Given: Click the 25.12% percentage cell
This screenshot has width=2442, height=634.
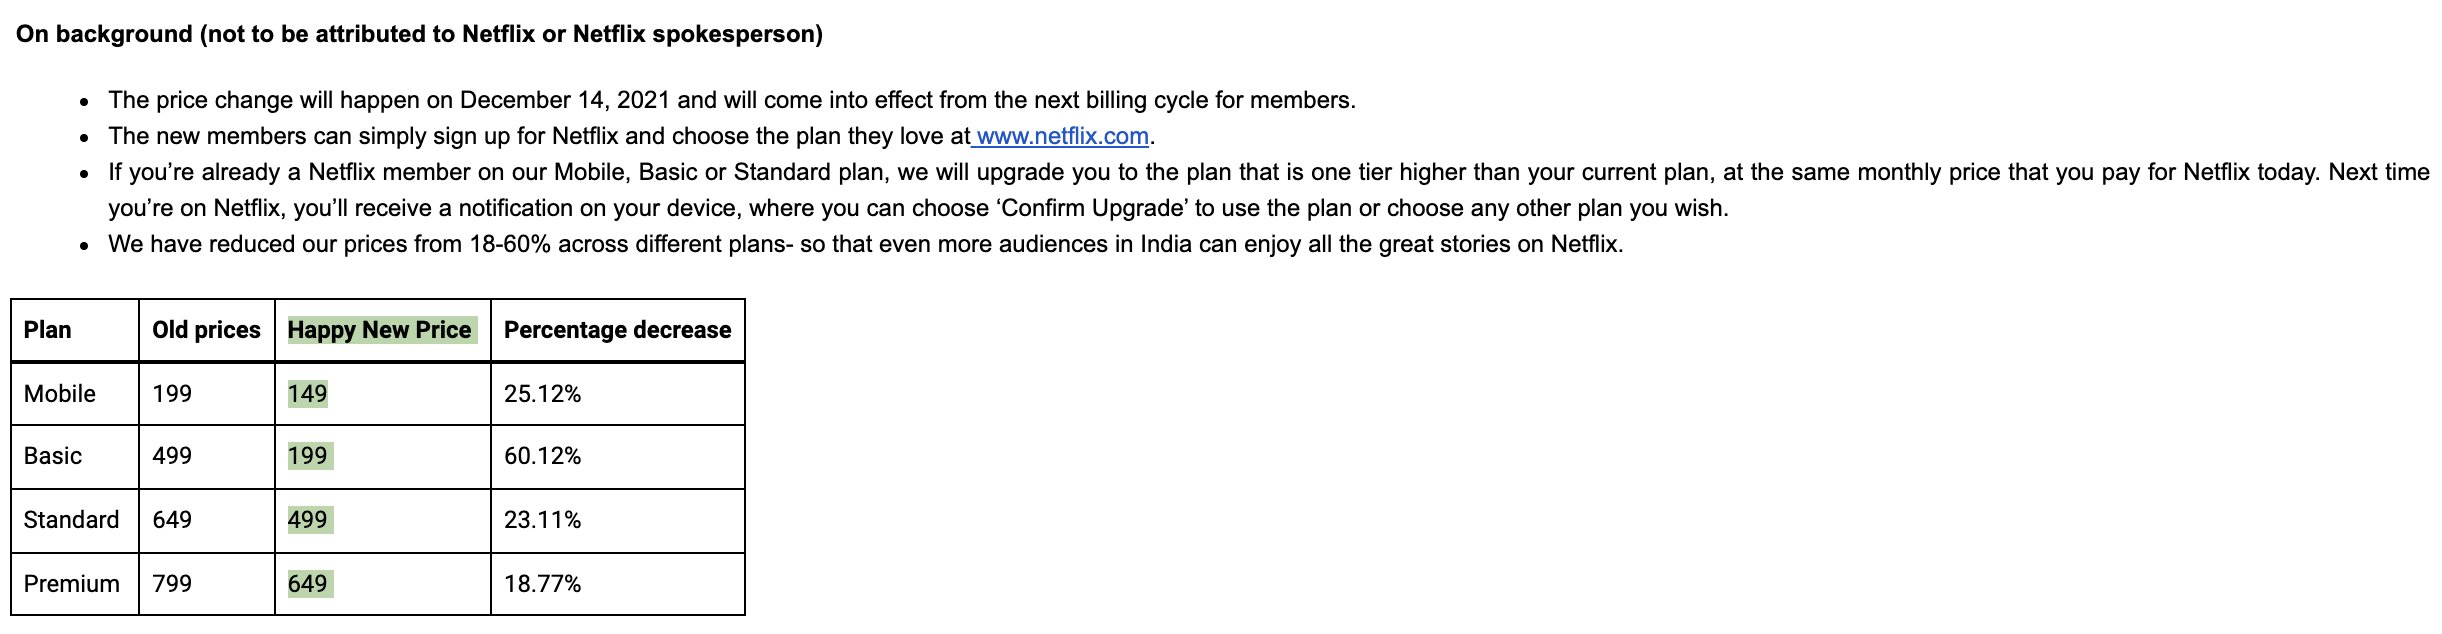Looking at the screenshot, I should [542, 394].
